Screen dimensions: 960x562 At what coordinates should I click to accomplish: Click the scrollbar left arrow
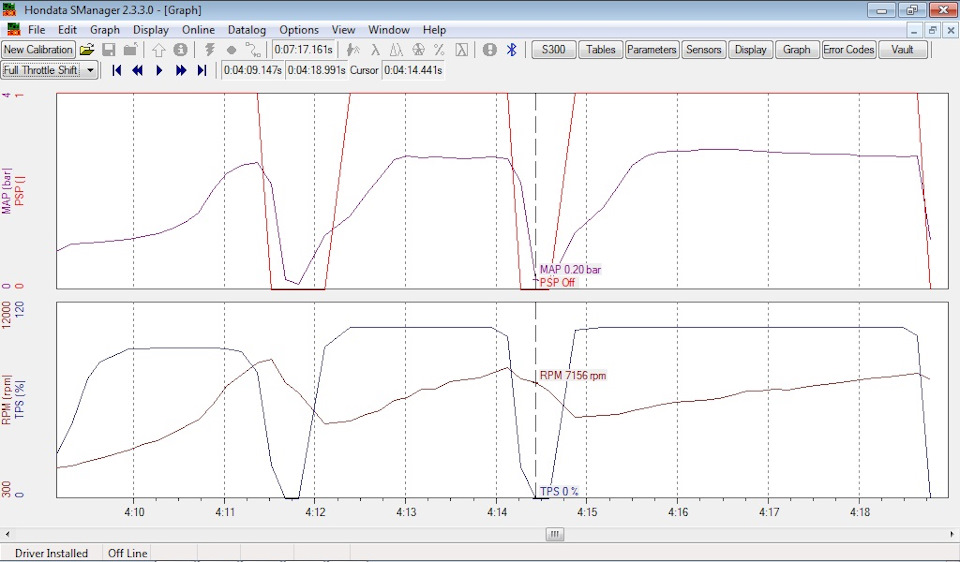(7, 534)
